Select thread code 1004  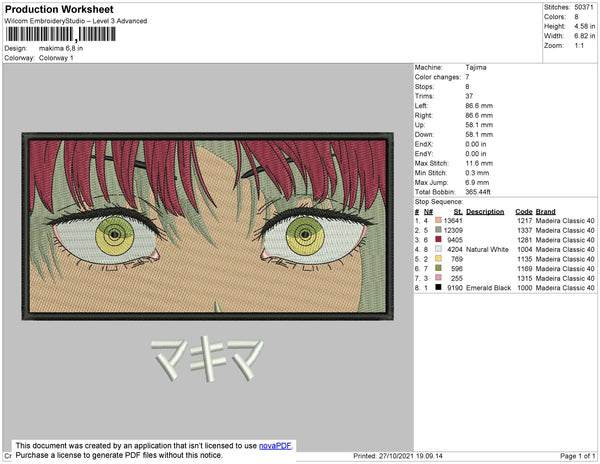(525, 249)
